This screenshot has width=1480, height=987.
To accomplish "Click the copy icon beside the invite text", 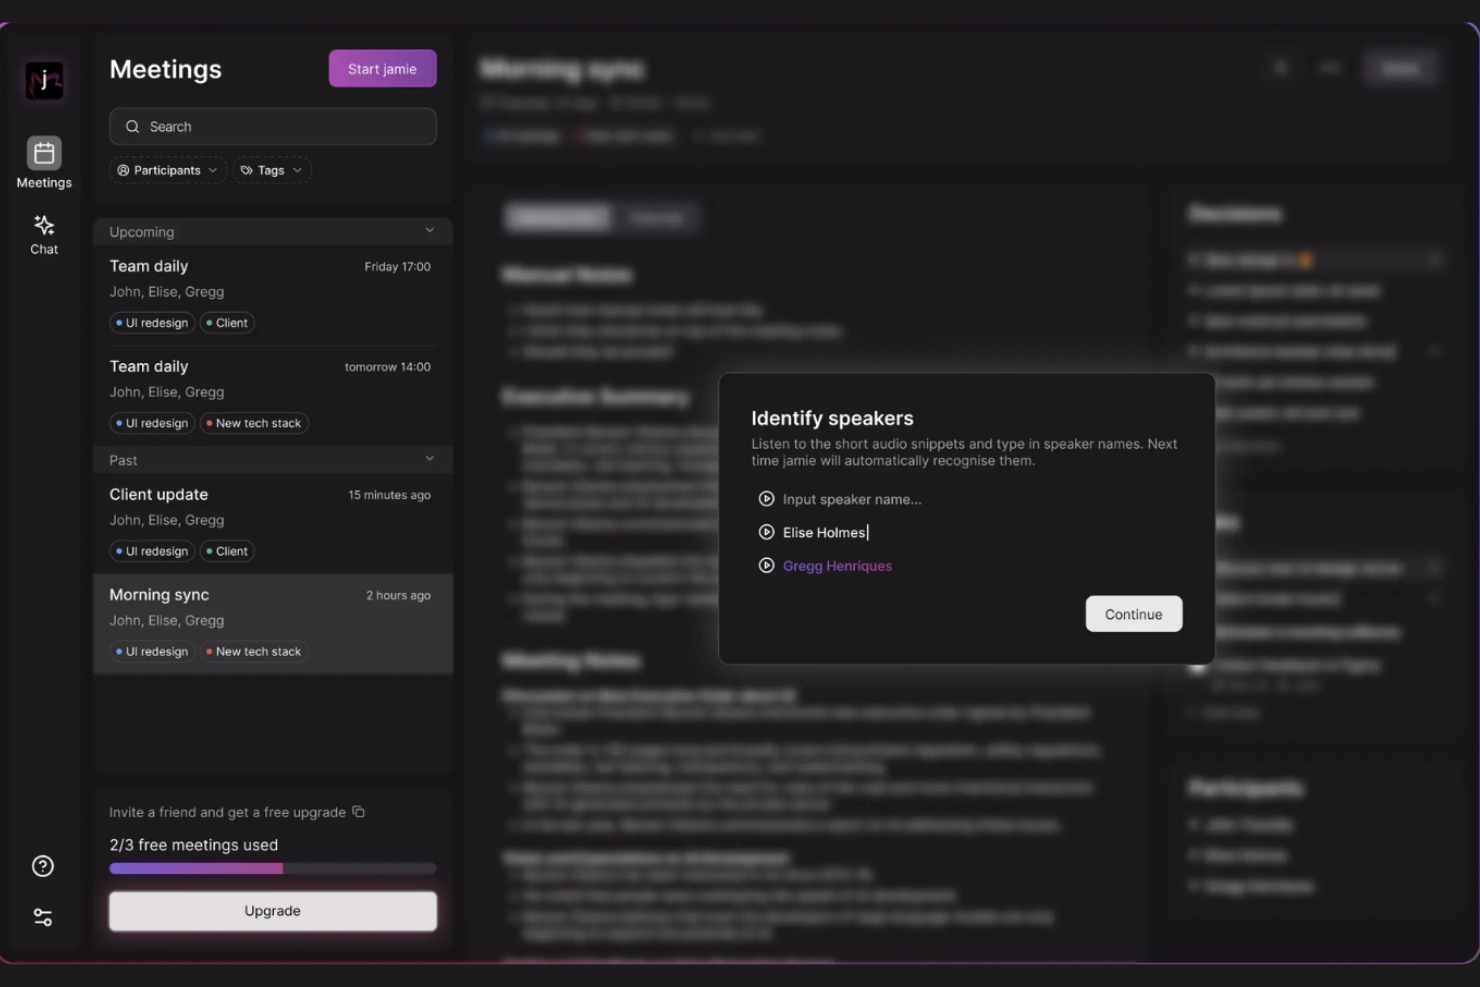I will [359, 812].
